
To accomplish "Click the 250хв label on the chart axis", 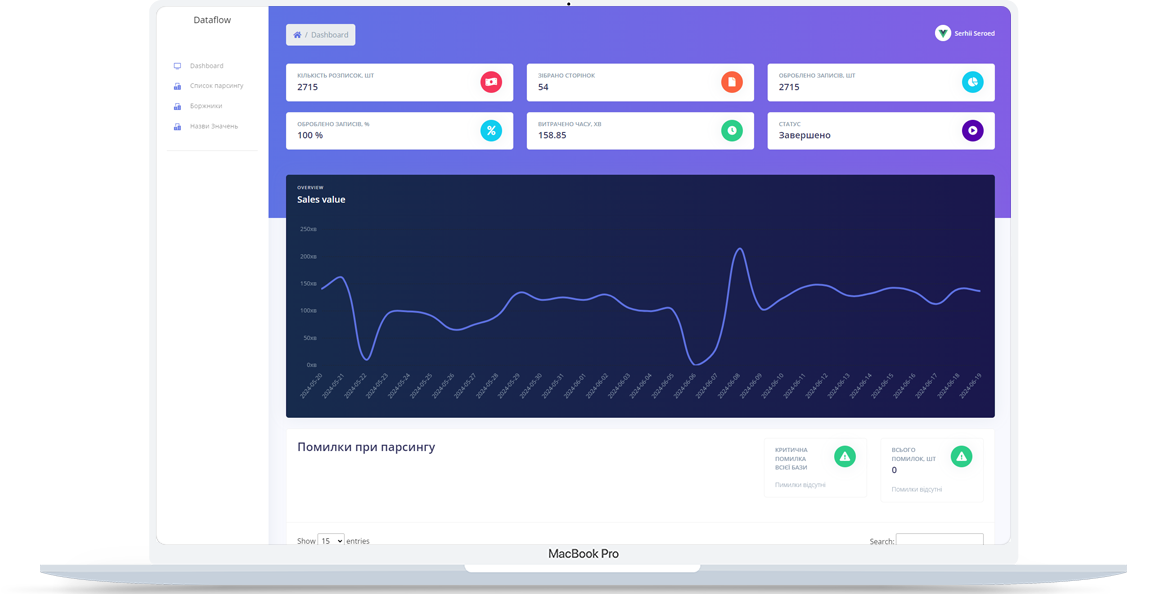I will 309,229.
